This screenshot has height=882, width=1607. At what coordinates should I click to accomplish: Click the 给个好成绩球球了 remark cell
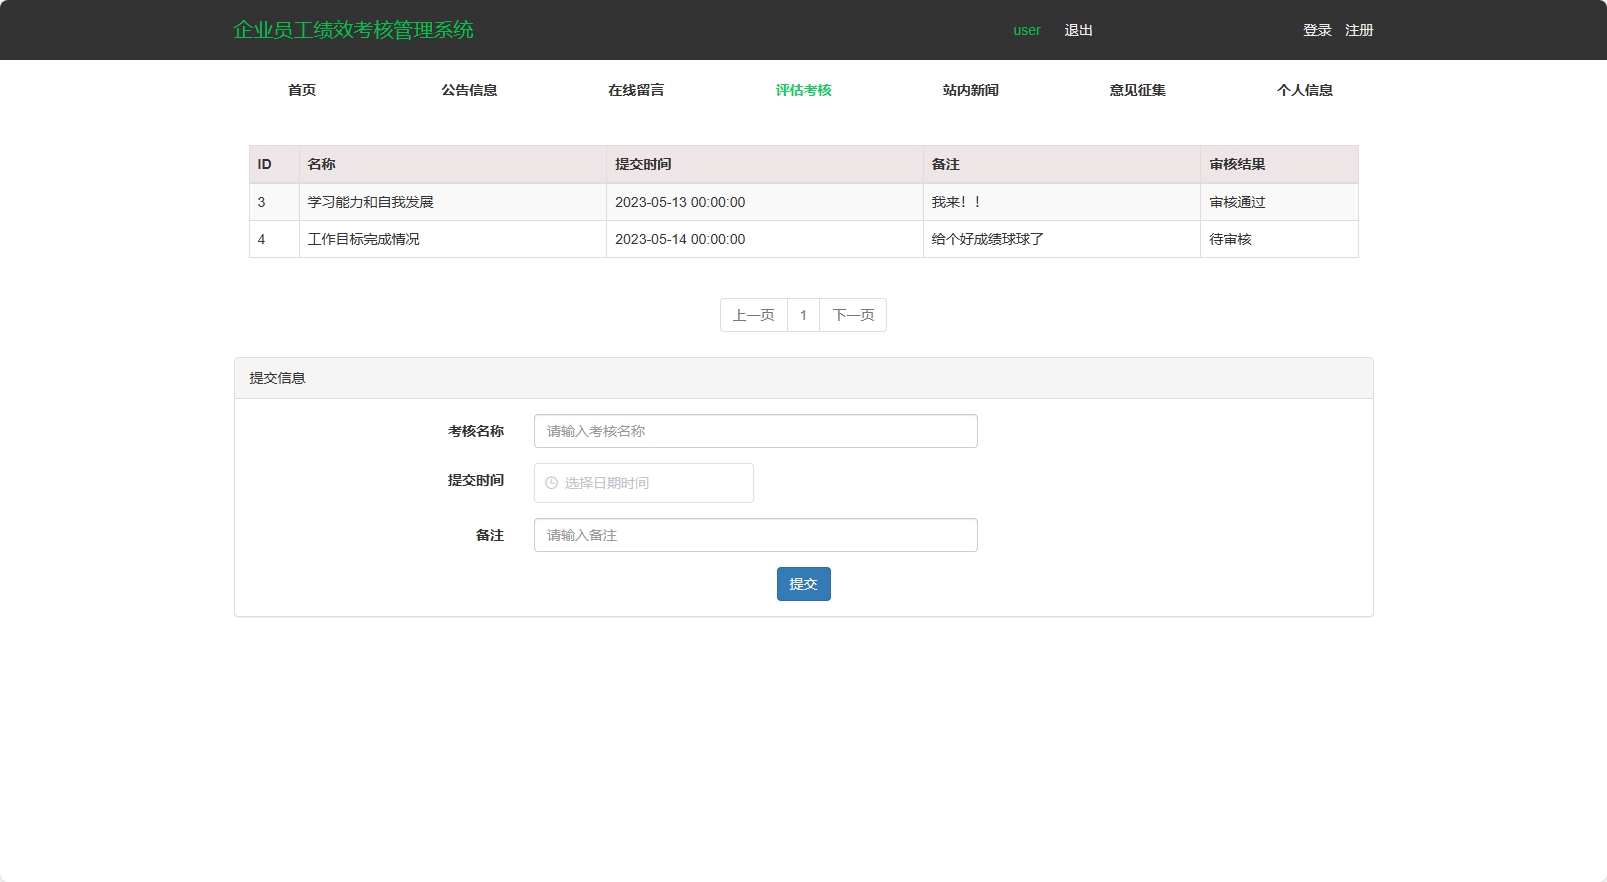point(1061,239)
